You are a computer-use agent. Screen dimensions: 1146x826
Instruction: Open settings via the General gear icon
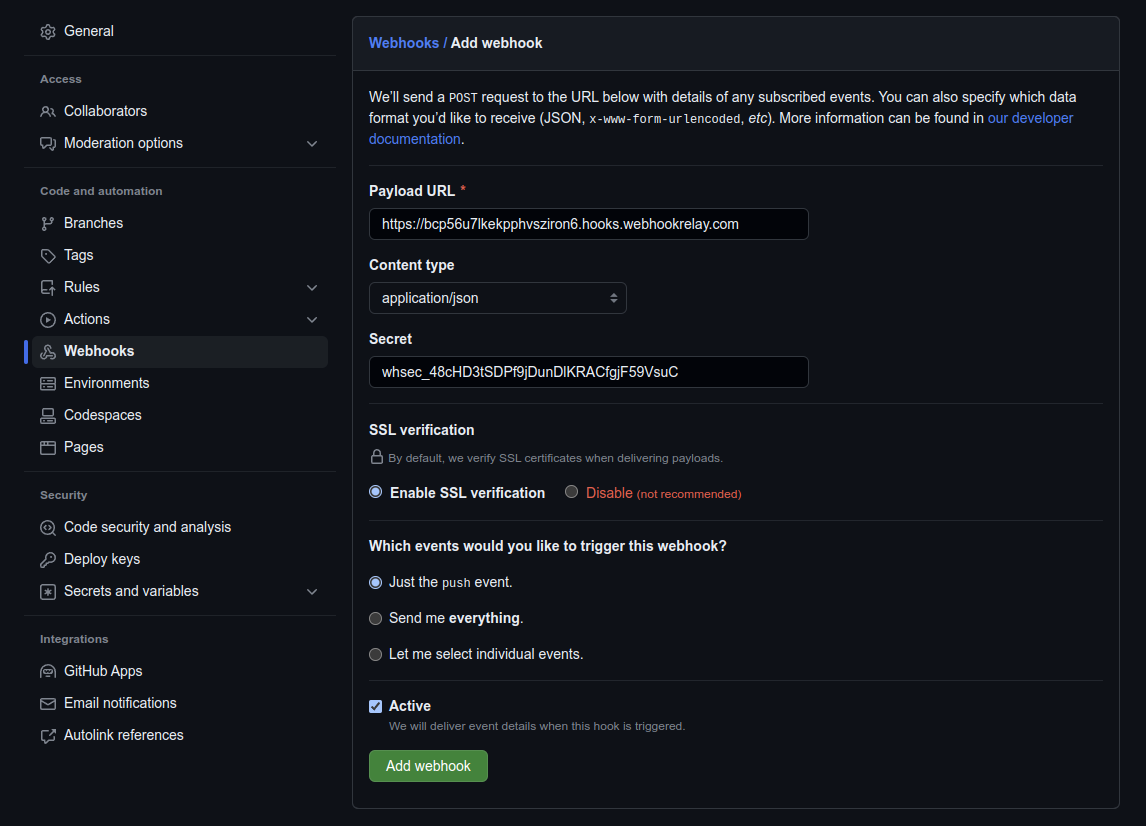click(48, 31)
